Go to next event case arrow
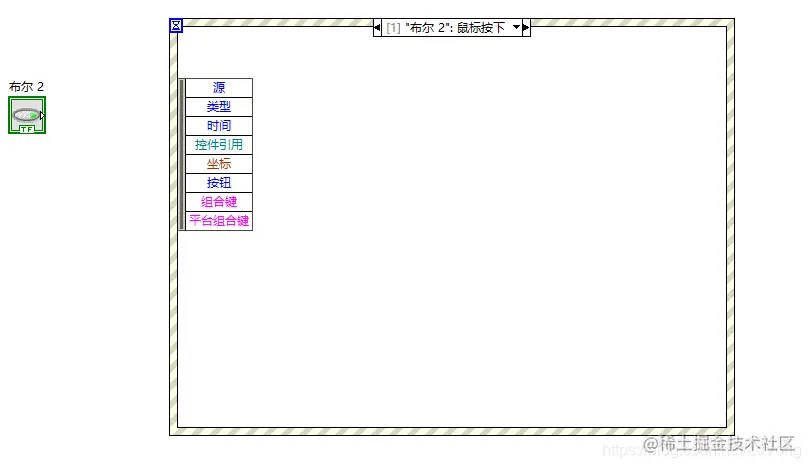The width and height of the screenshot is (810, 468). (526, 27)
